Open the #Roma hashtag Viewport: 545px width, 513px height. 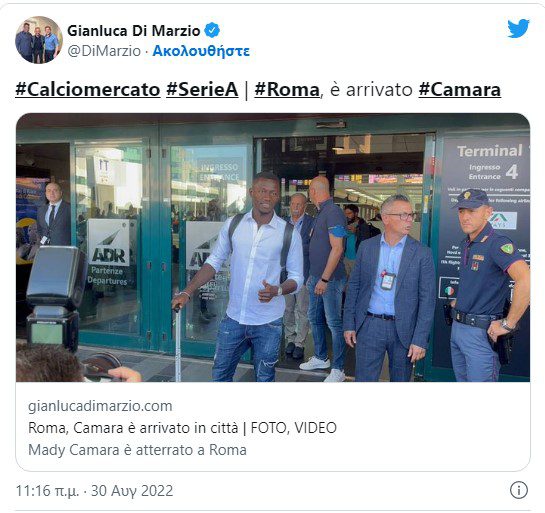287,90
